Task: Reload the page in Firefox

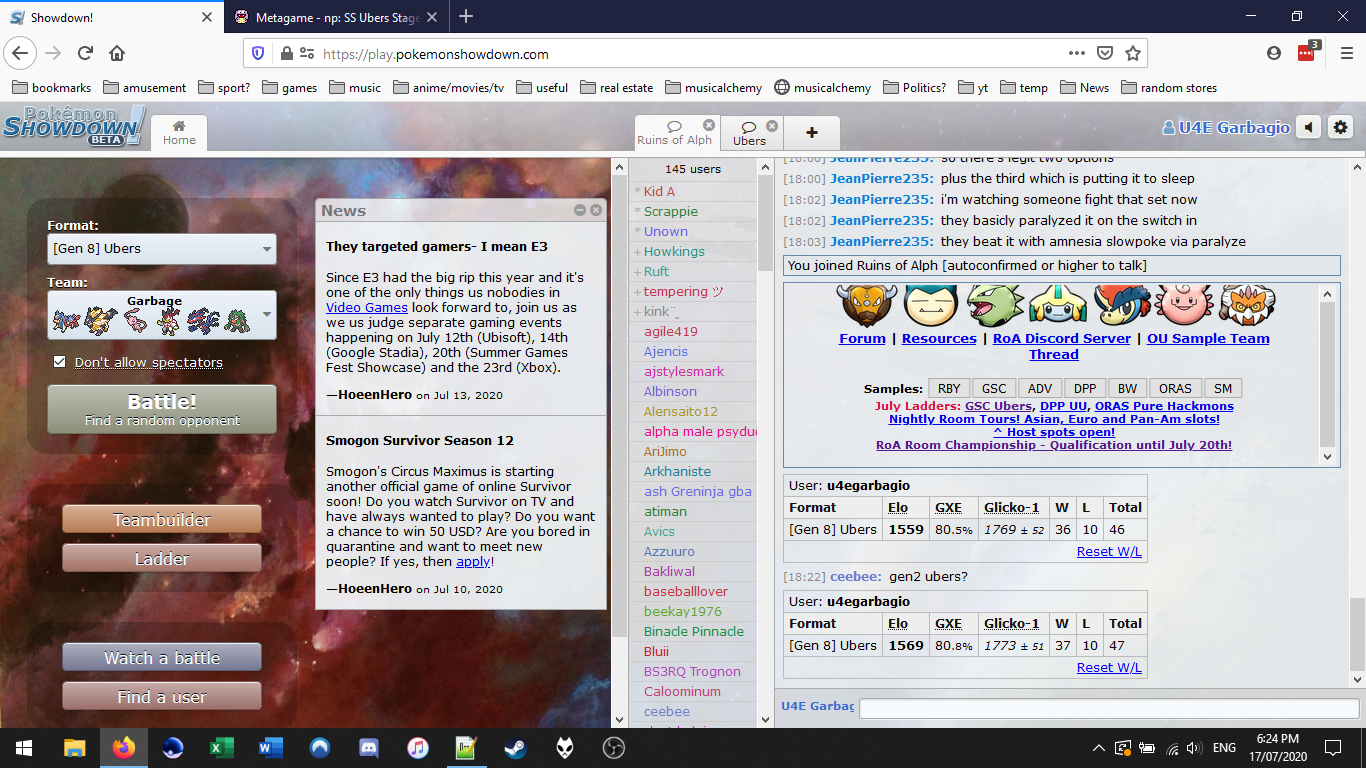Action: pyautogui.click(x=85, y=54)
